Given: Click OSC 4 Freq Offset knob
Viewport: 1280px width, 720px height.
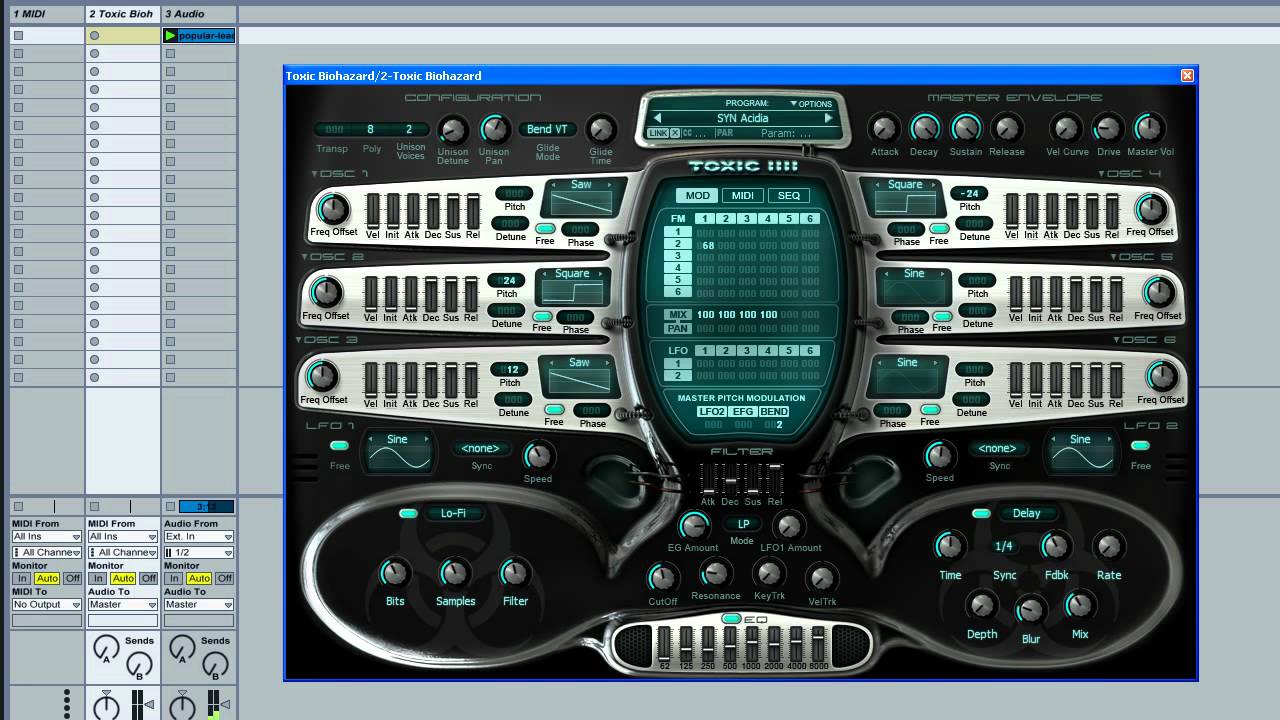Looking at the screenshot, I should point(1151,209).
